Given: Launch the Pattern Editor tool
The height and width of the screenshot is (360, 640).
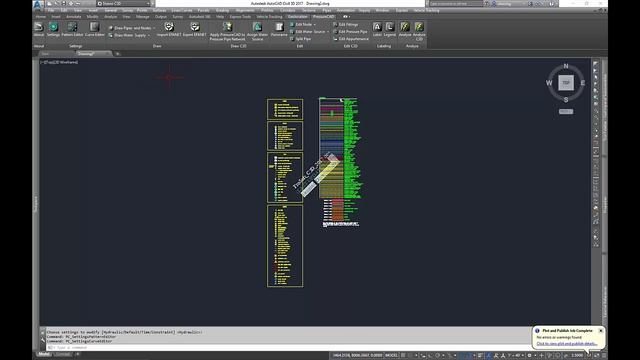Looking at the screenshot, I should coord(72,29).
